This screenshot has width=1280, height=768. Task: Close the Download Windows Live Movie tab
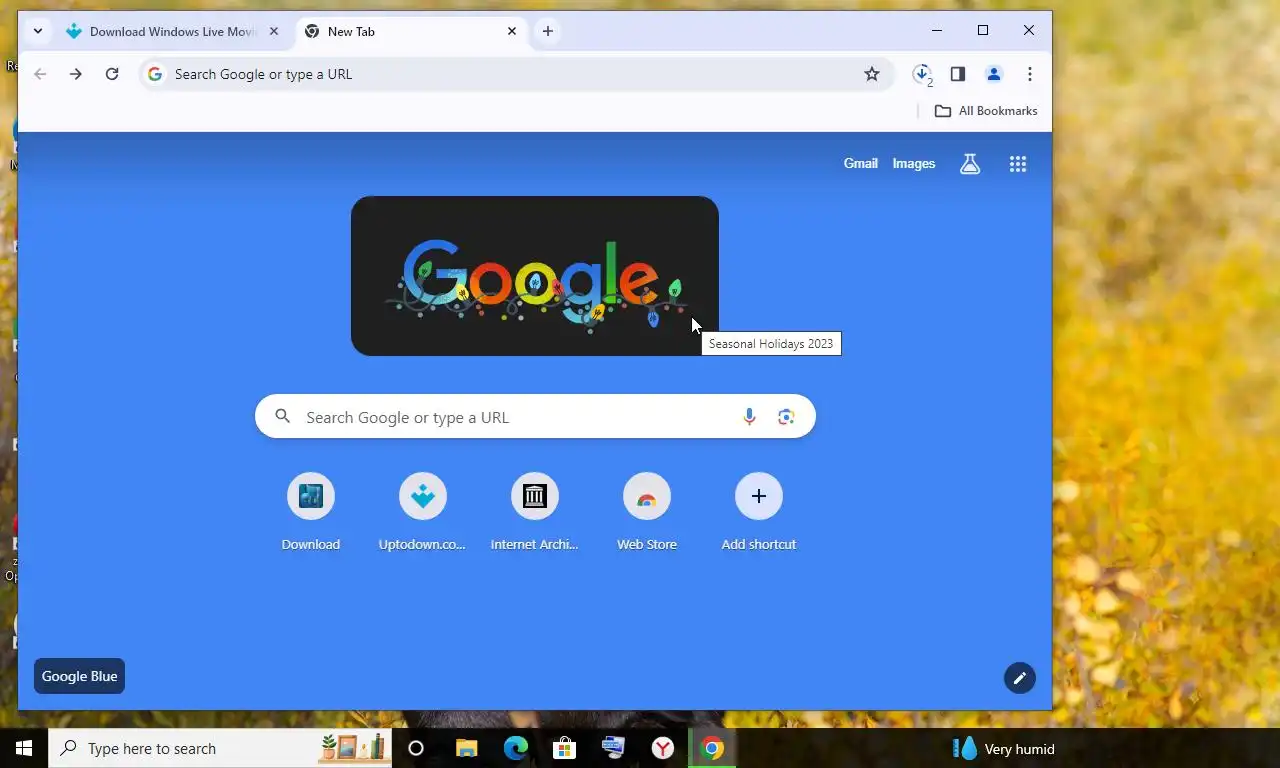pos(274,31)
